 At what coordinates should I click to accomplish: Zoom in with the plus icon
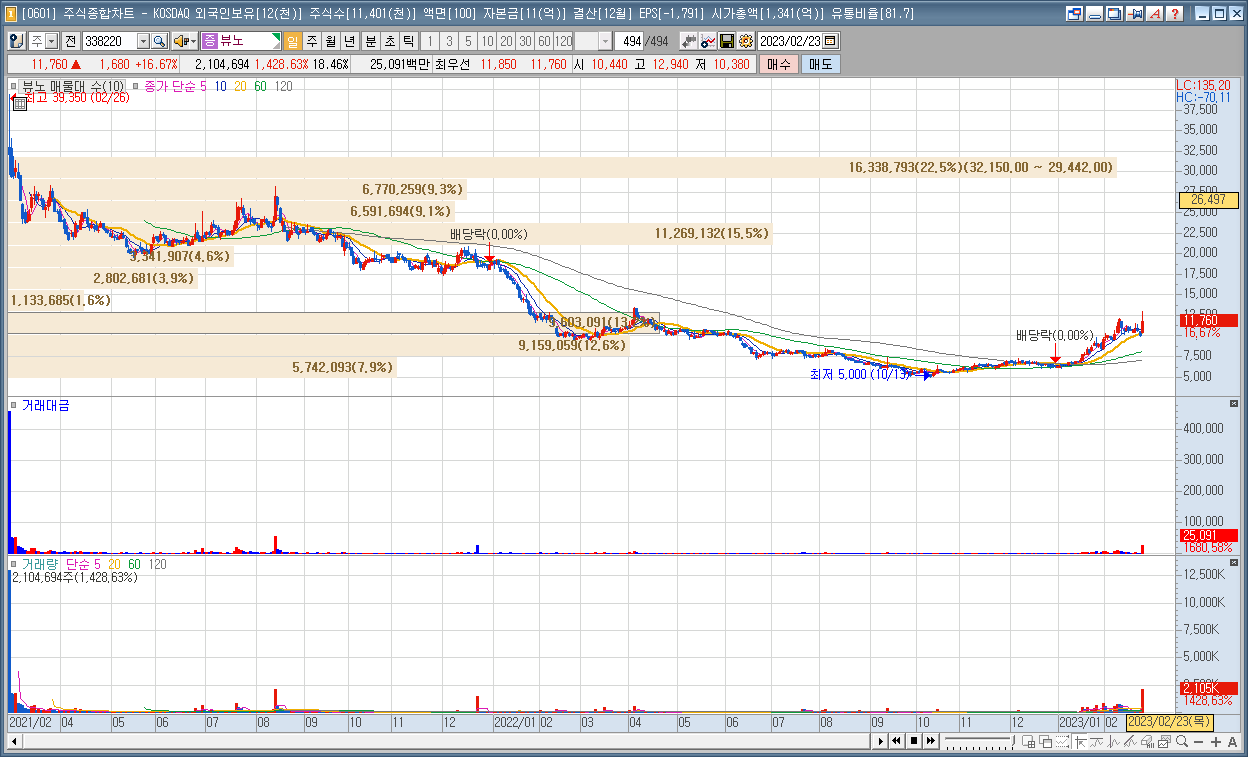click(1215, 741)
